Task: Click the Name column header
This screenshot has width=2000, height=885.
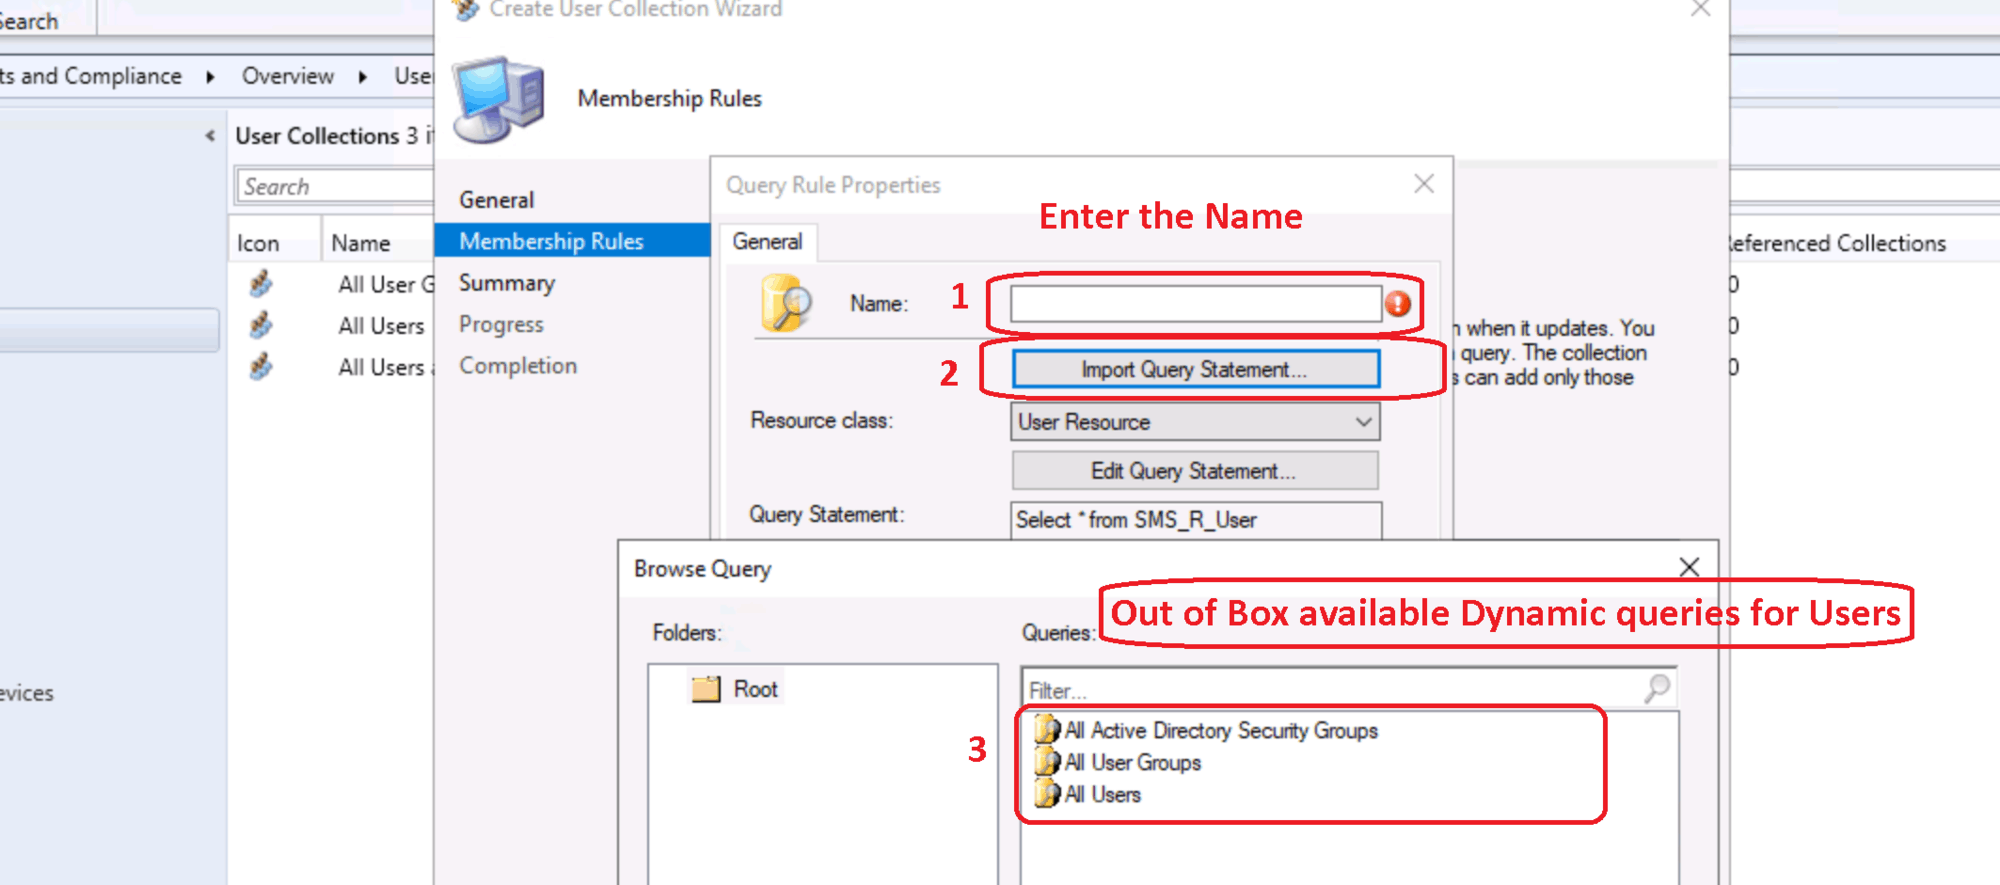Action: [361, 243]
